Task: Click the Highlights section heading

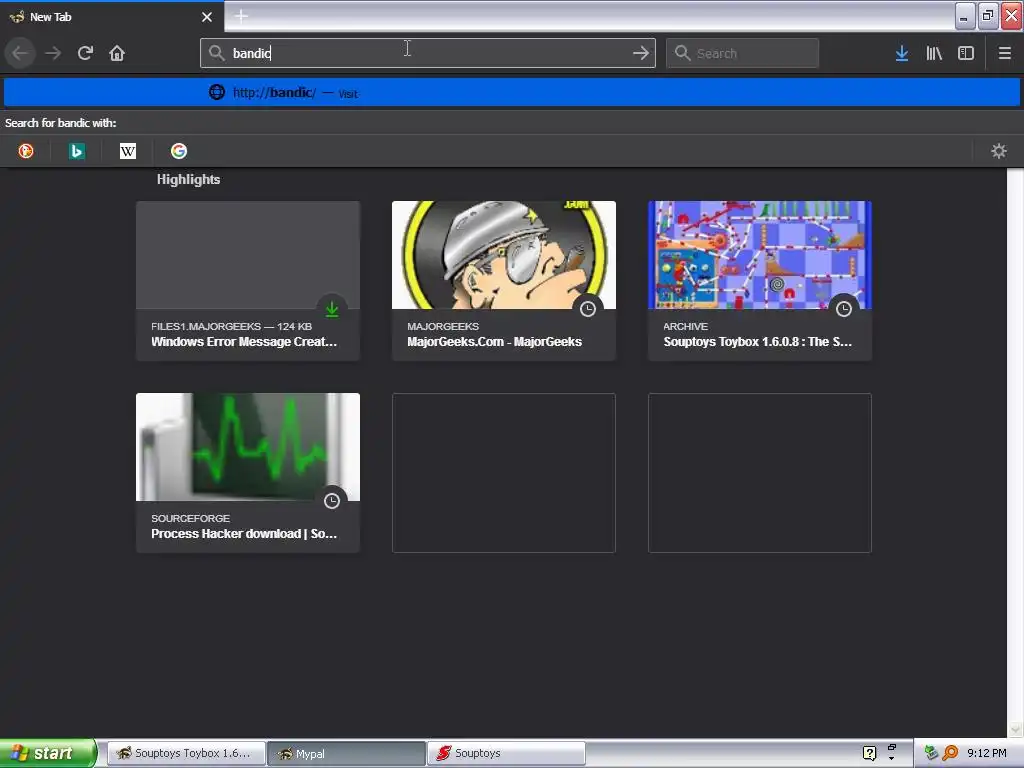Action: (x=188, y=180)
